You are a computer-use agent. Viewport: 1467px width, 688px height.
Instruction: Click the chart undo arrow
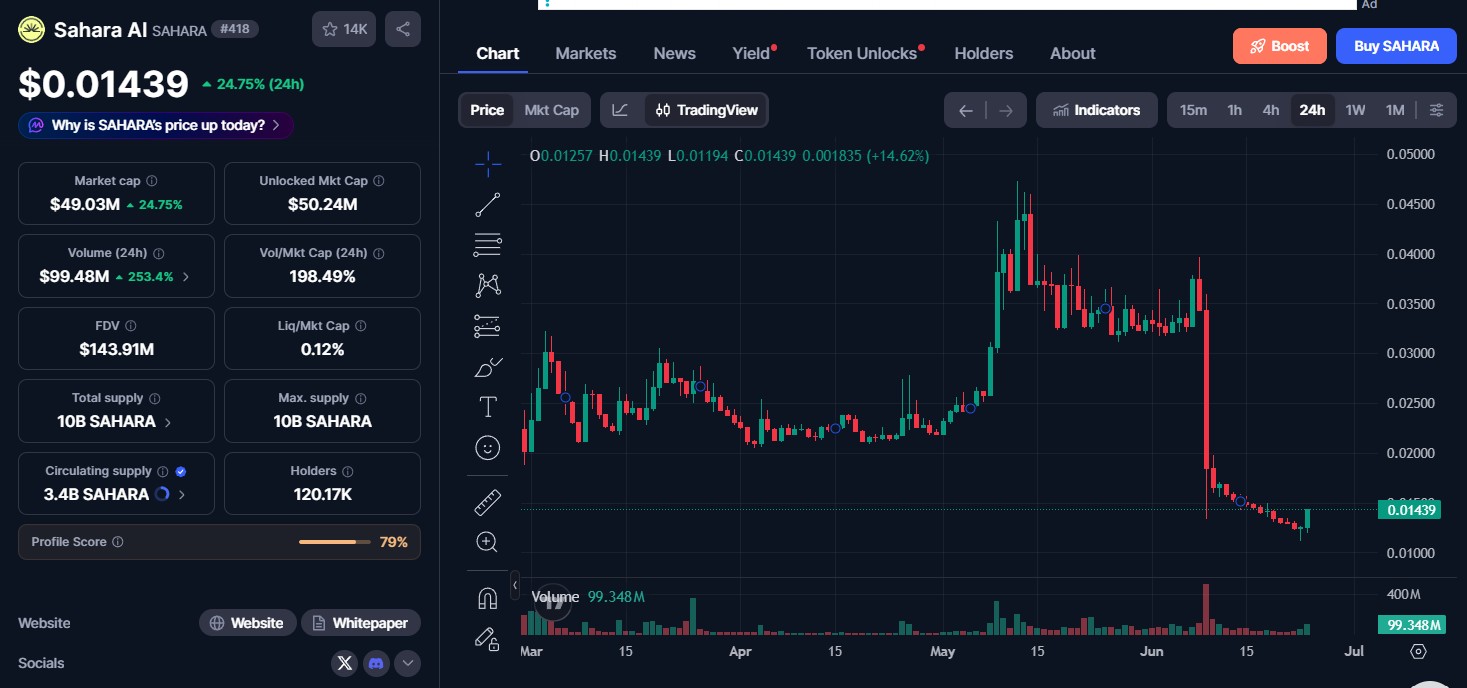click(966, 110)
